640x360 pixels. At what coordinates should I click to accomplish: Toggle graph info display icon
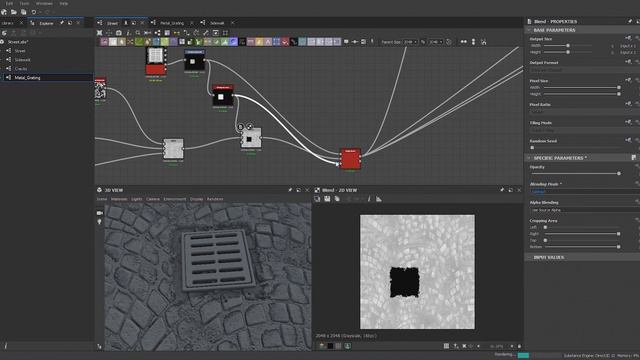pyautogui.click(x=128, y=33)
